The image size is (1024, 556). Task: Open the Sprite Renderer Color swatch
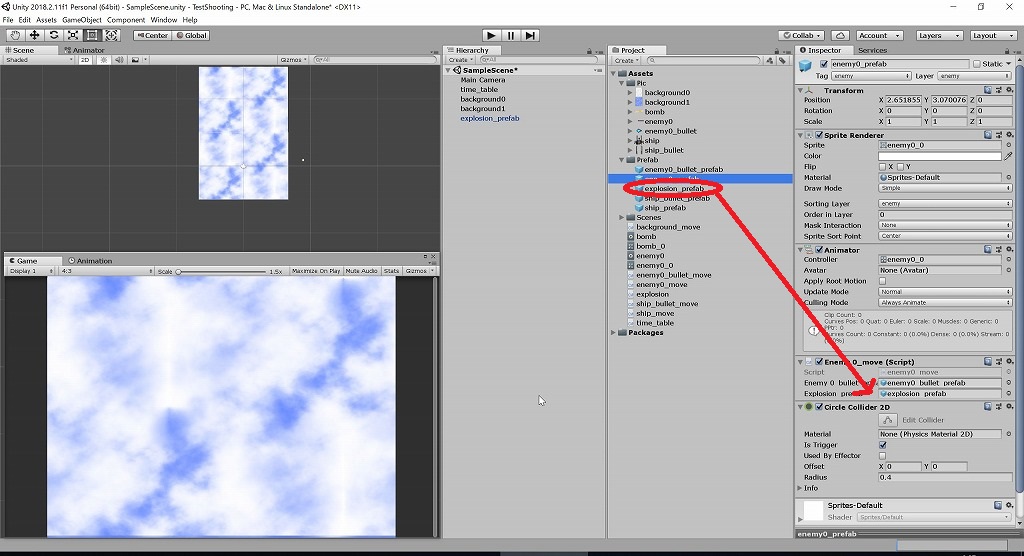940,156
